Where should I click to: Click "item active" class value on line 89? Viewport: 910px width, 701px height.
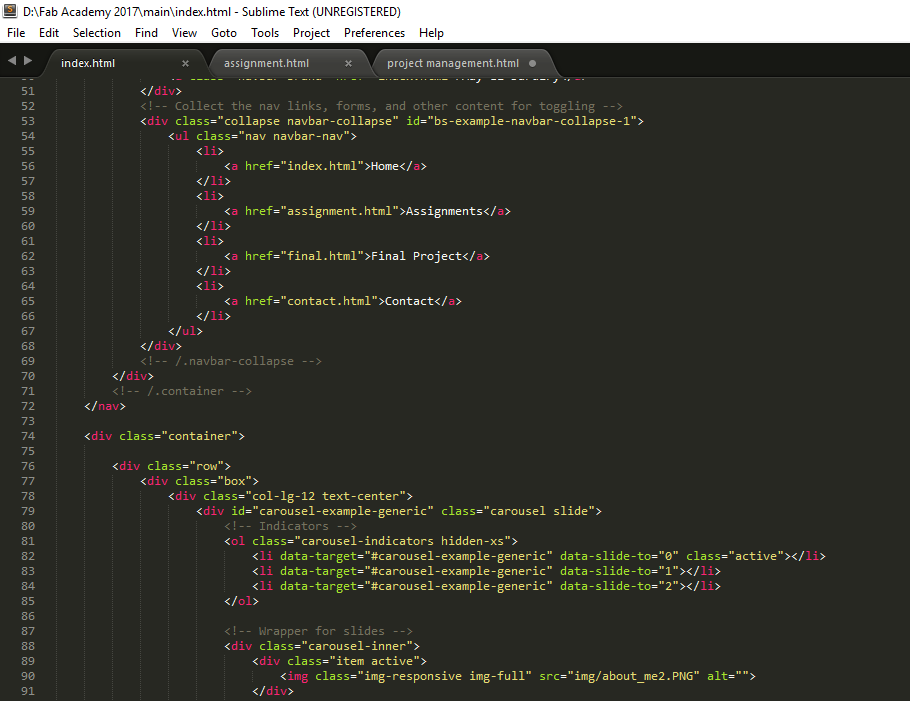(x=375, y=662)
